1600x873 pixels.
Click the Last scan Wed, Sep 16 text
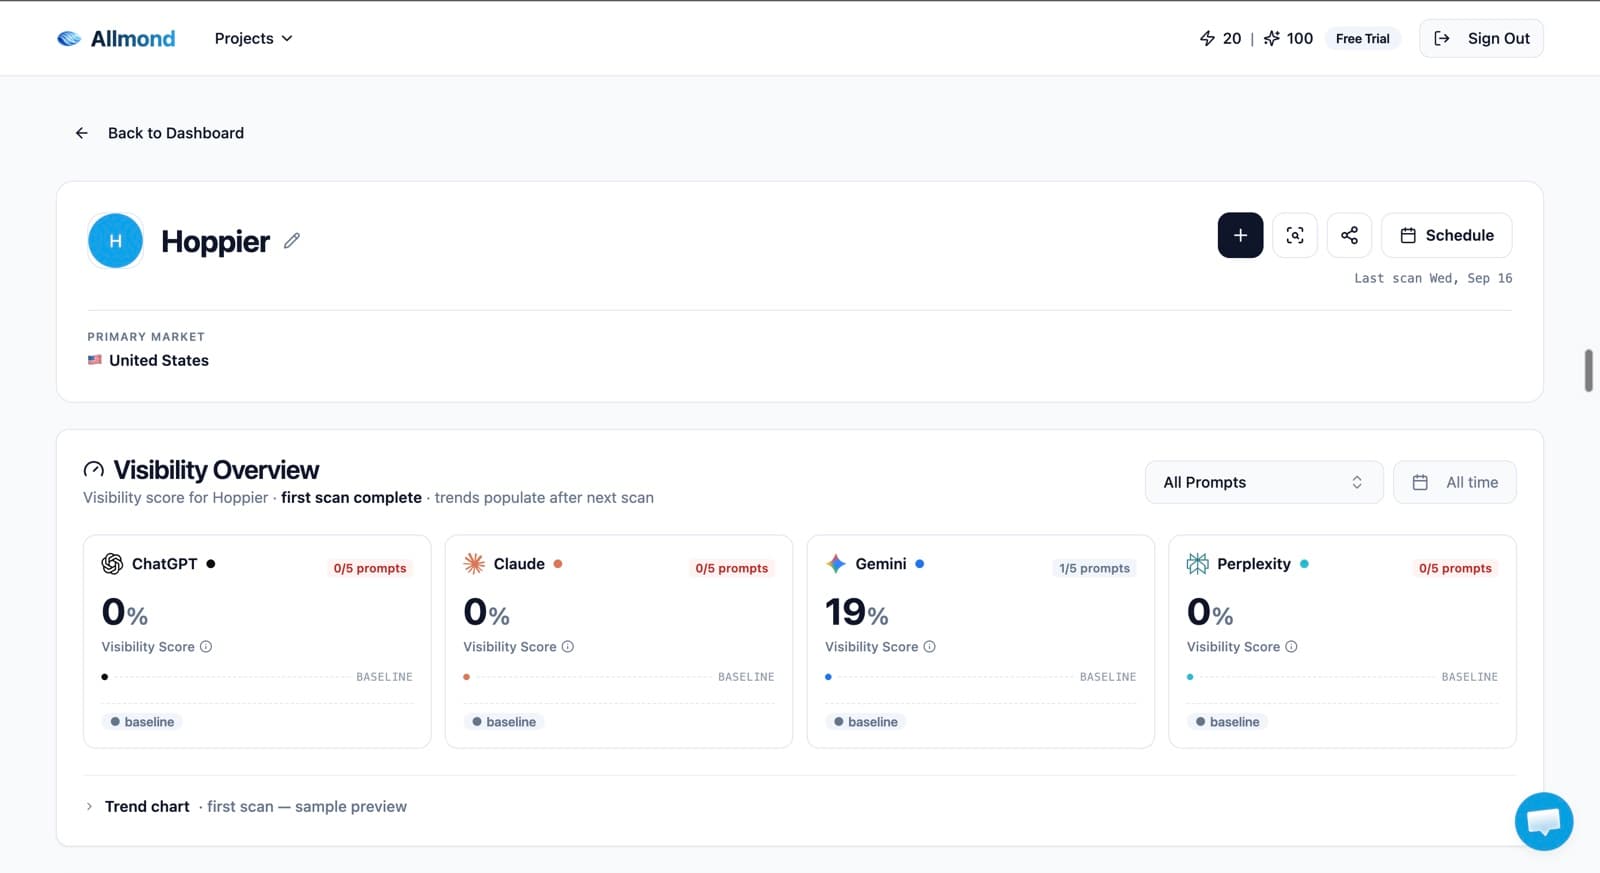tap(1433, 278)
